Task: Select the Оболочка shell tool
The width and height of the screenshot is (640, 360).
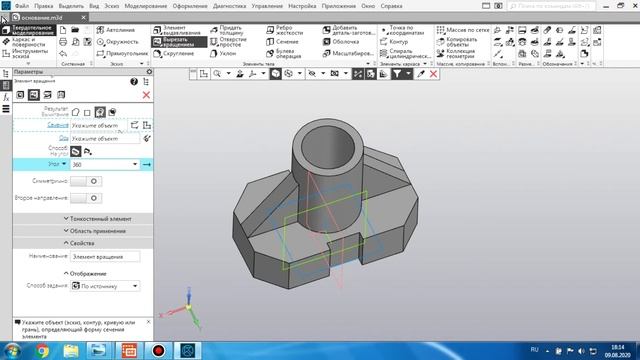Action: point(341,42)
